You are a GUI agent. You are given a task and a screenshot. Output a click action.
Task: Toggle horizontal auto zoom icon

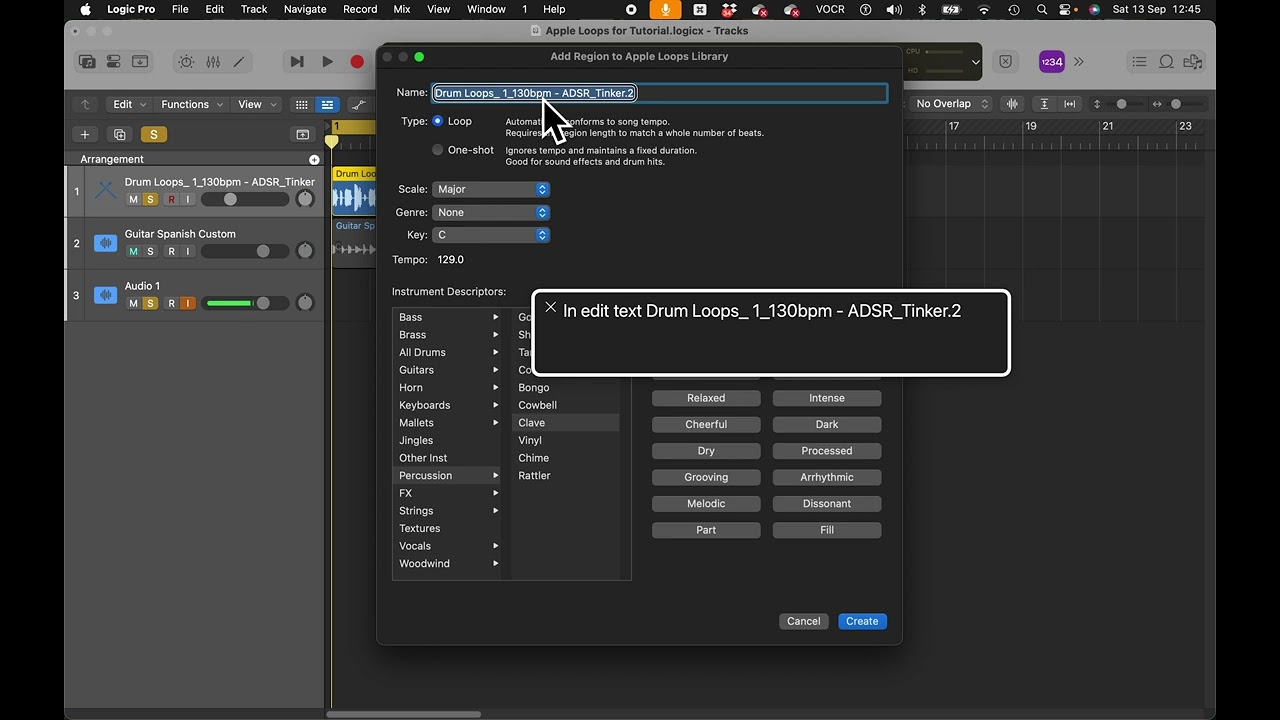1070,104
